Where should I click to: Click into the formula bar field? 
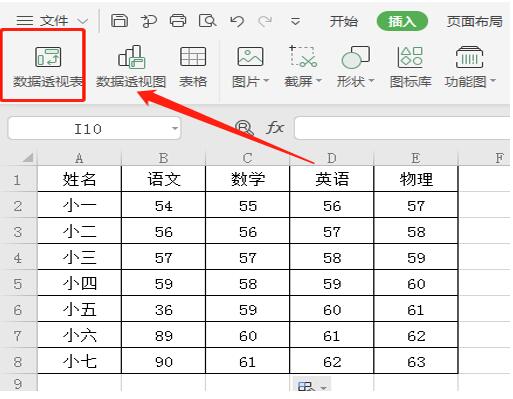pos(403,128)
